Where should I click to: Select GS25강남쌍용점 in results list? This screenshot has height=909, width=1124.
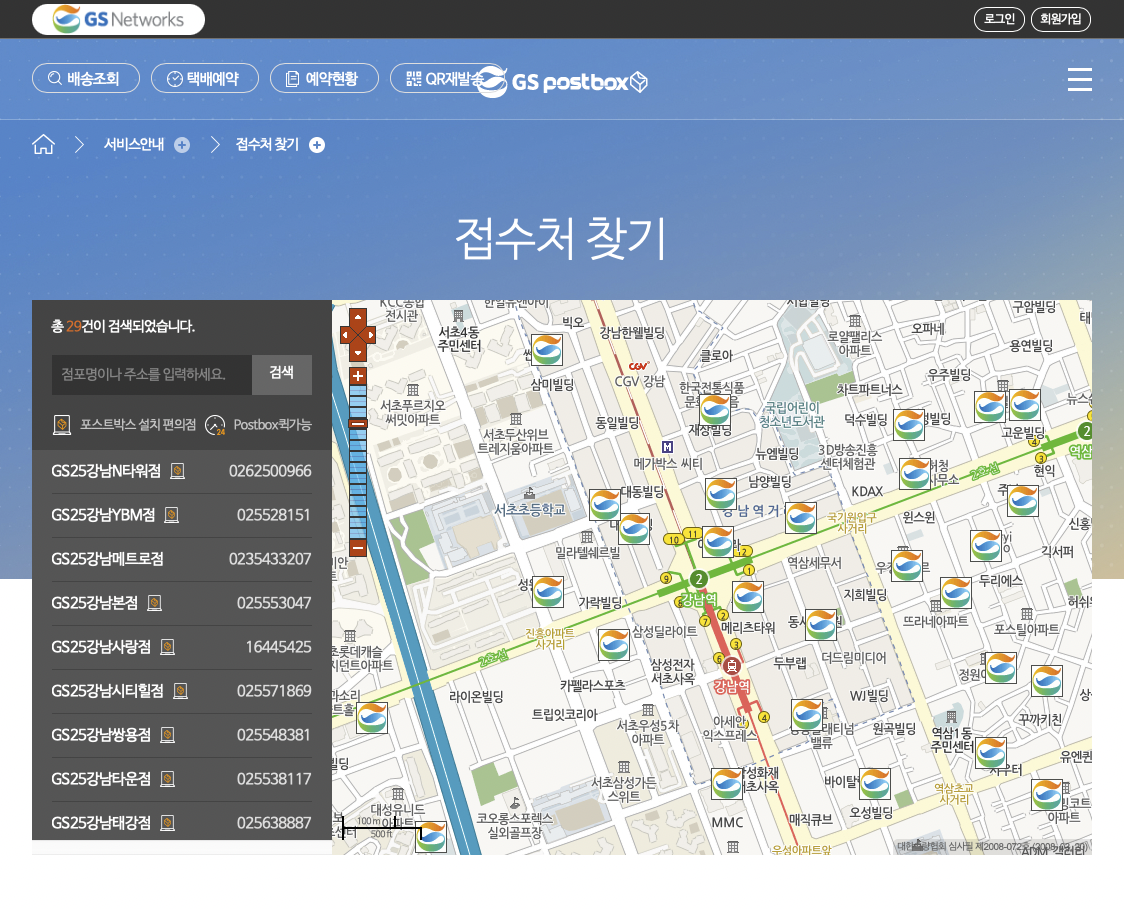(181, 735)
